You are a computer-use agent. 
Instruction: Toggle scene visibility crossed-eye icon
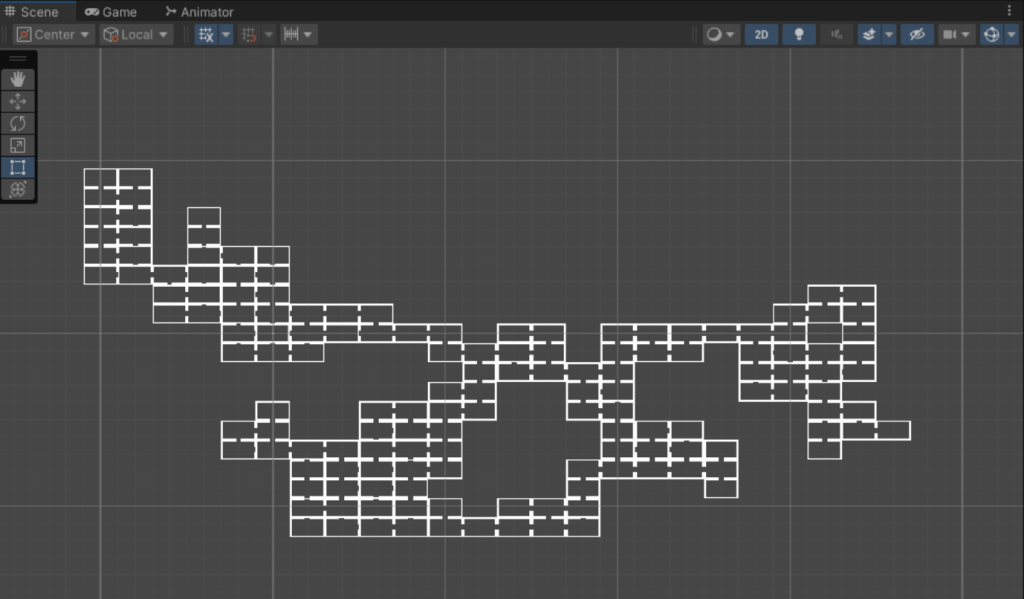pyautogui.click(x=917, y=35)
